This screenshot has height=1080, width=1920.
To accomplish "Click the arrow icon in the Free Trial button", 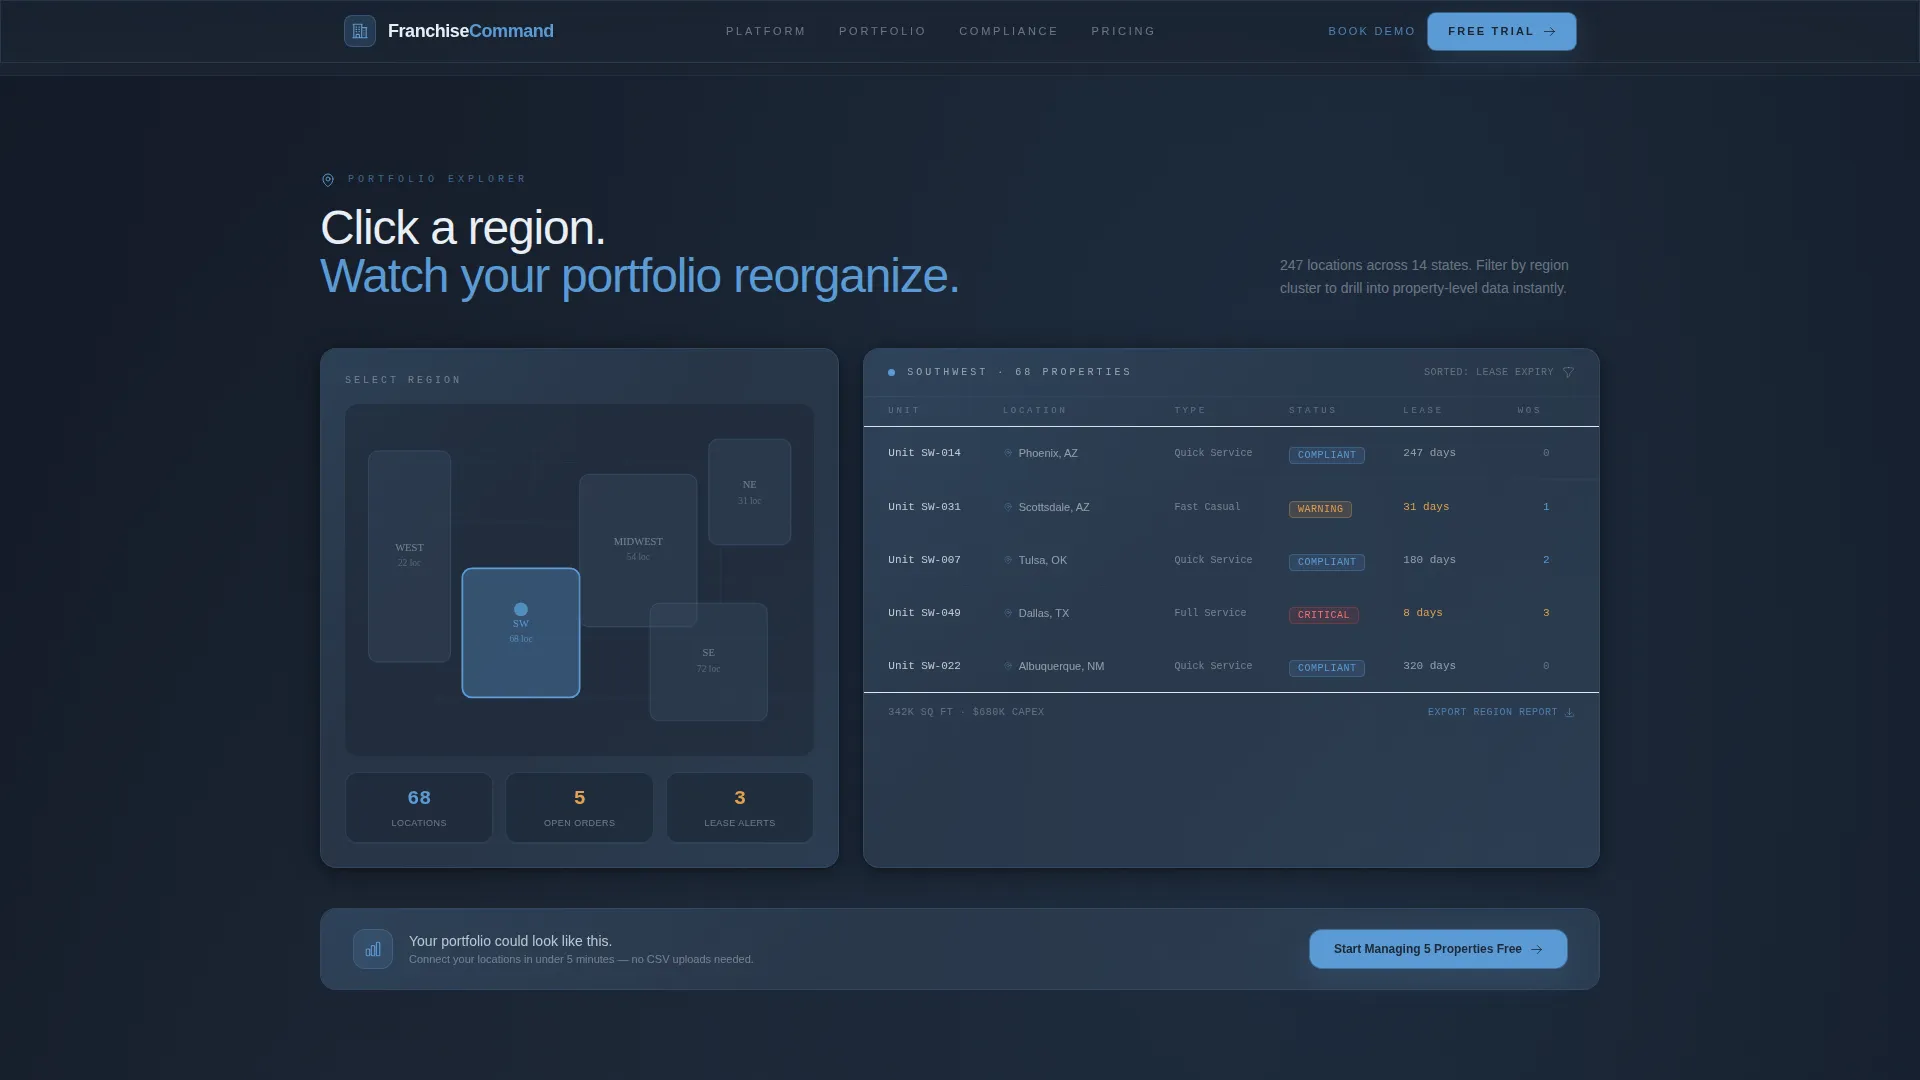I will tap(1550, 32).
